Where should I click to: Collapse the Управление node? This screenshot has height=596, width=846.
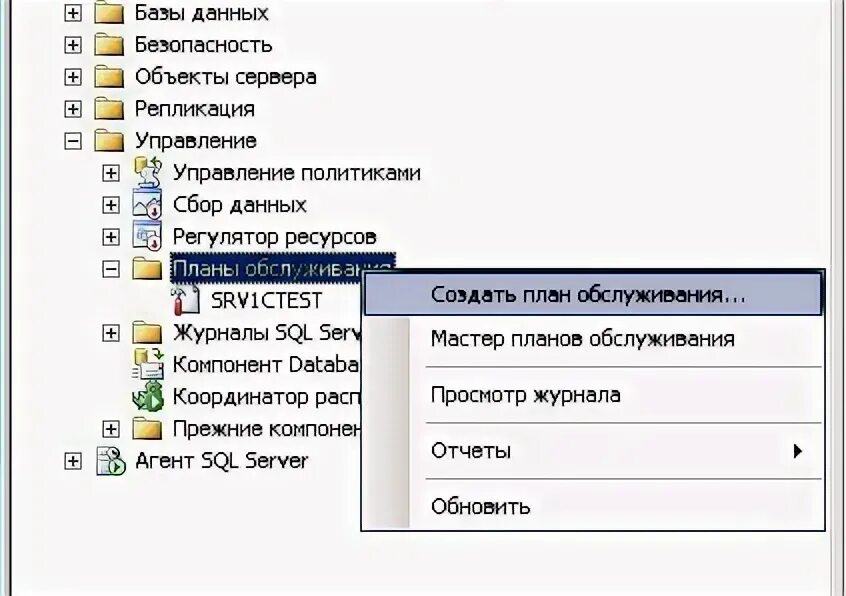tap(73, 141)
